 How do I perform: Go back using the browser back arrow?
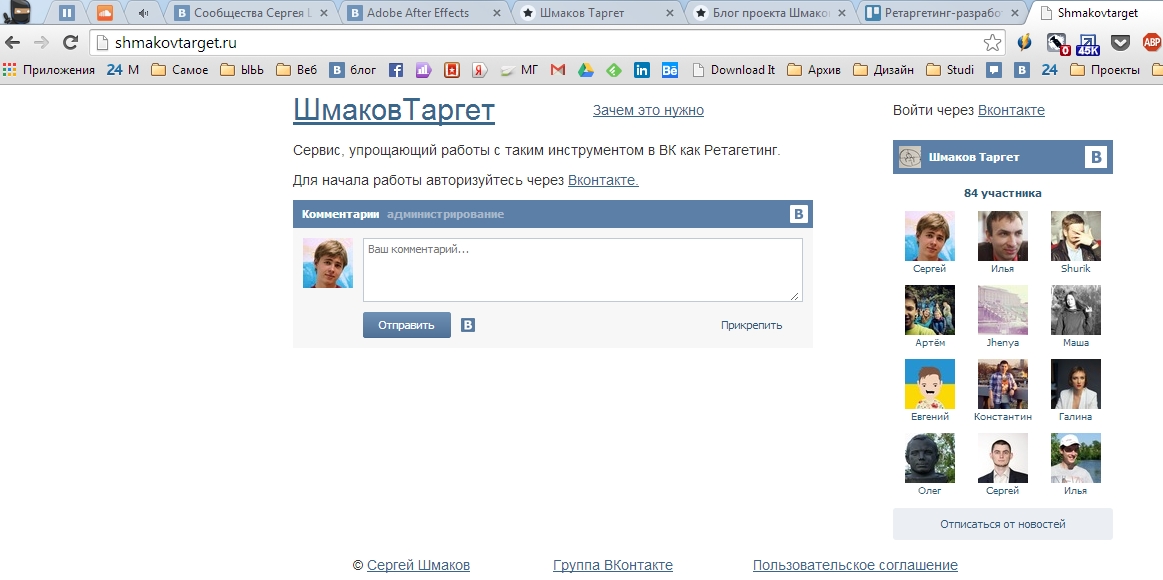[x=13, y=42]
